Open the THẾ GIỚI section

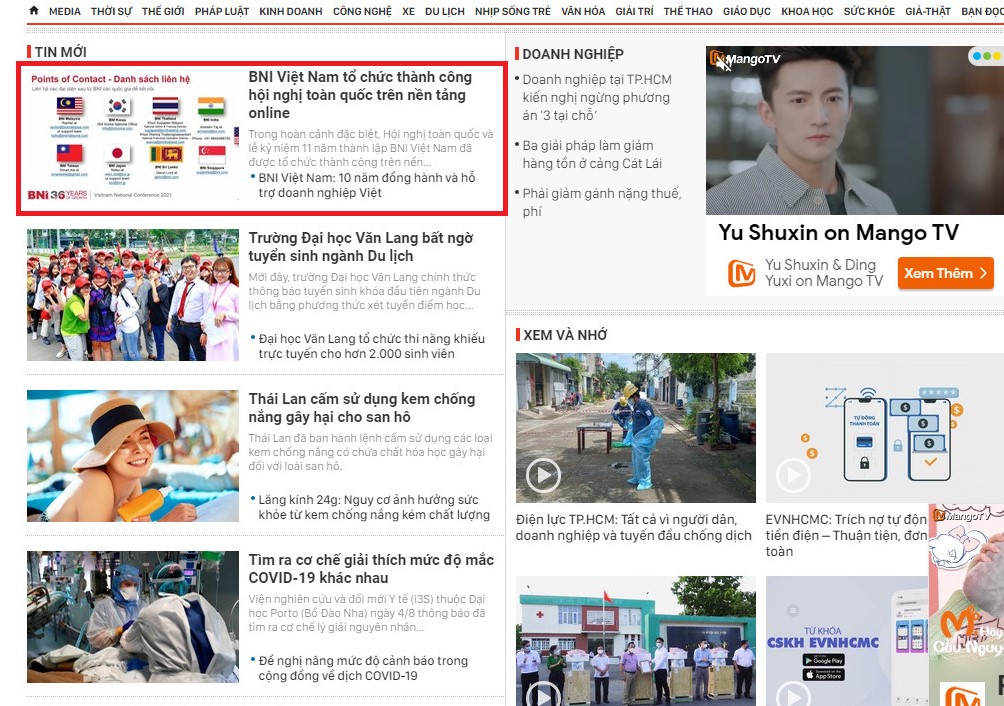click(x=163, y=11)
